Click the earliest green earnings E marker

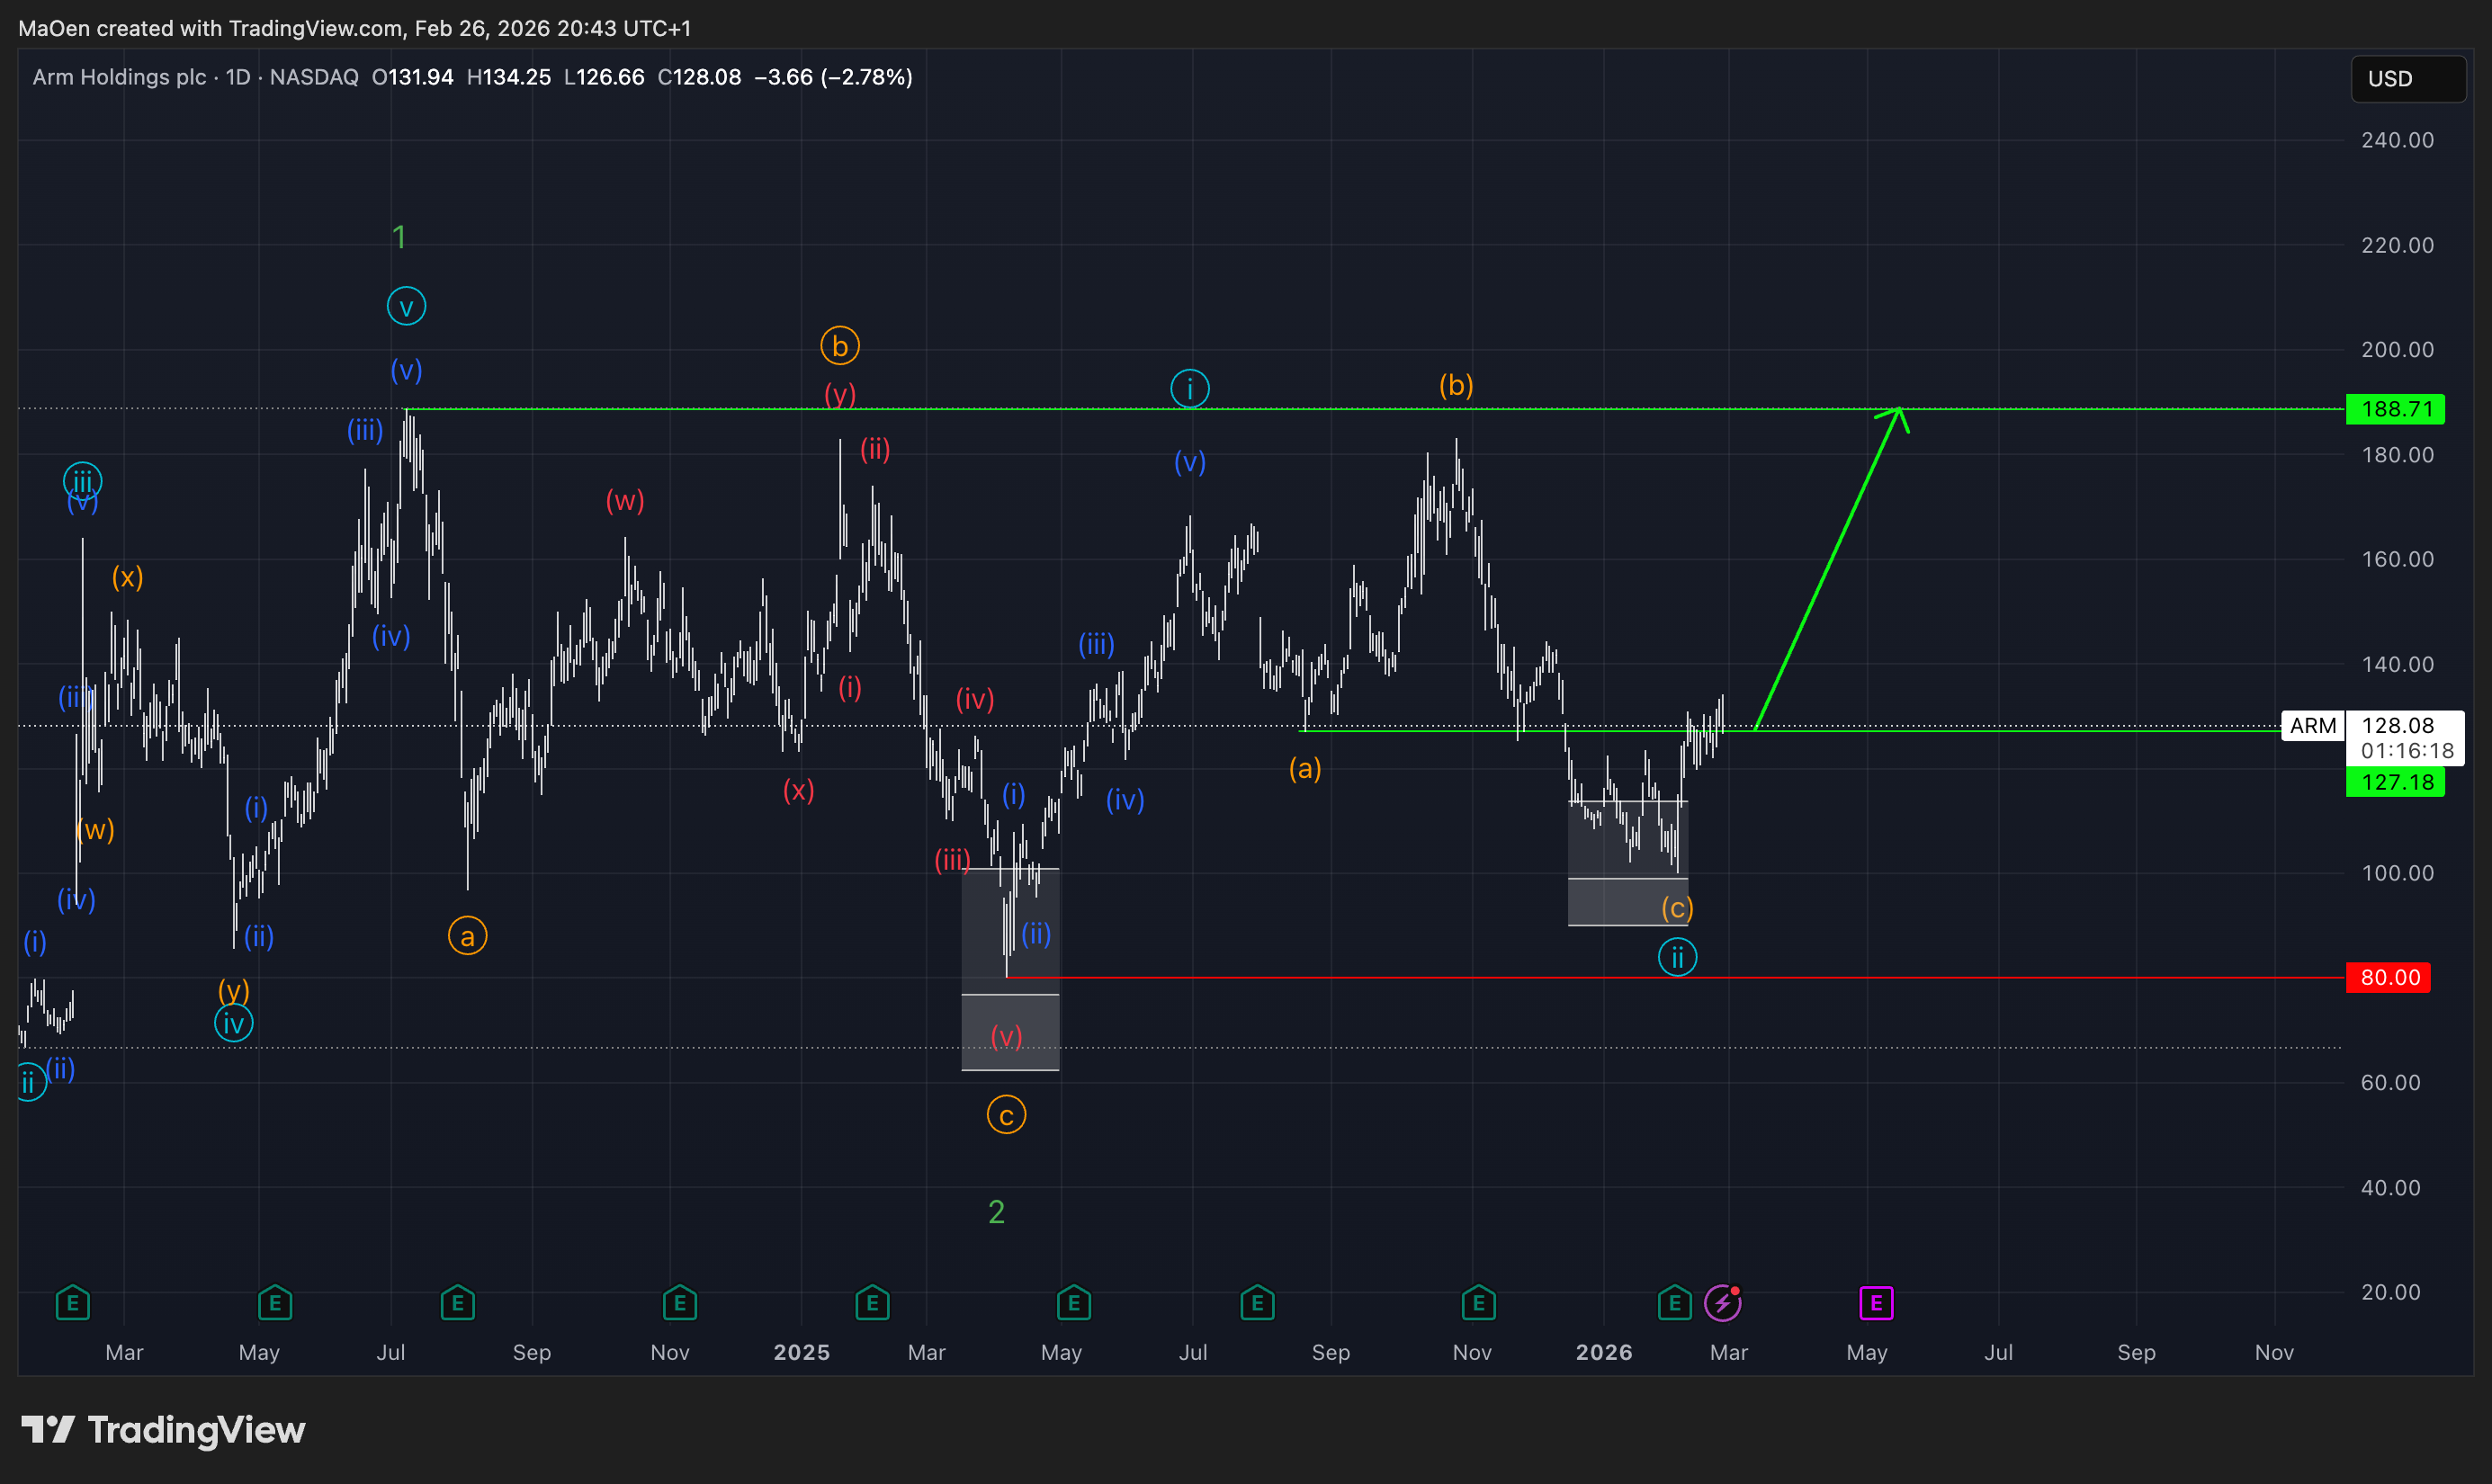pos(72,1303)
